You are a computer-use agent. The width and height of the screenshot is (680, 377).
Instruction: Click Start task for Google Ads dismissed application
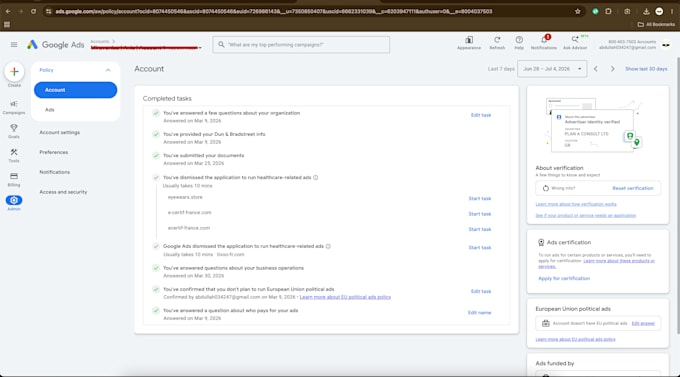click(480, 248)
